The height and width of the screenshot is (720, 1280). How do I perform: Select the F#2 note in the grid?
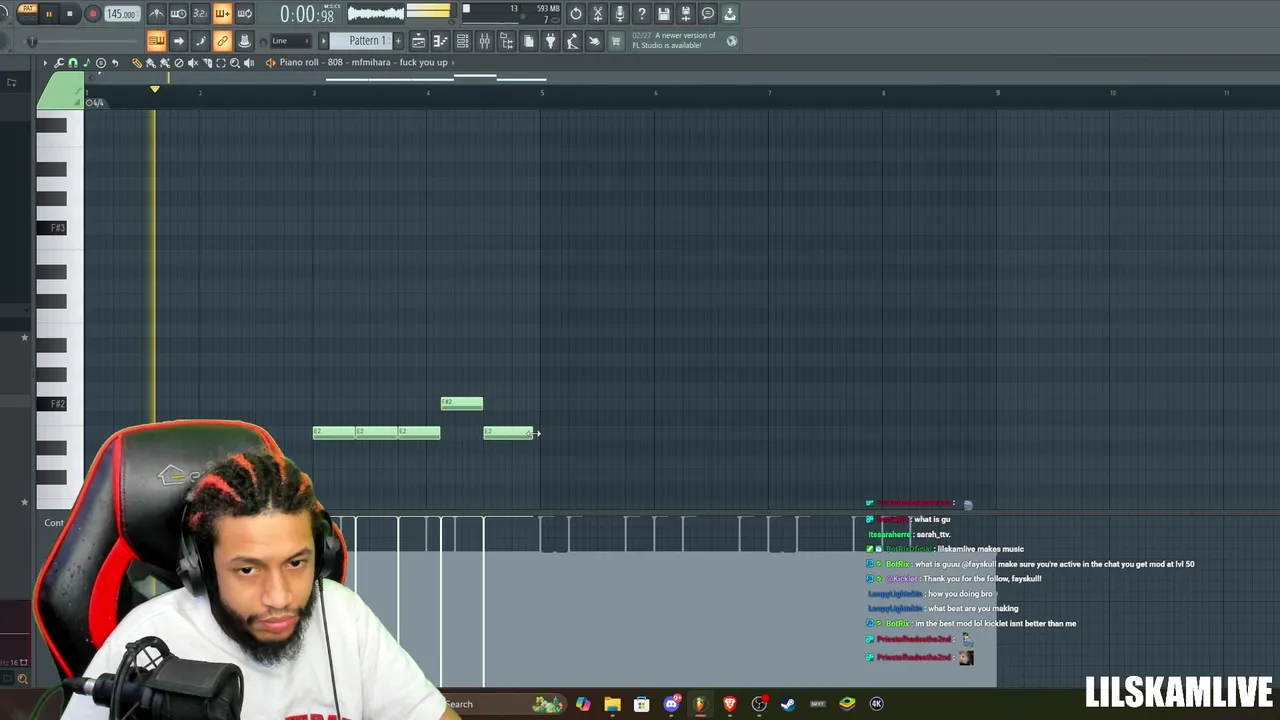point(462,403)
